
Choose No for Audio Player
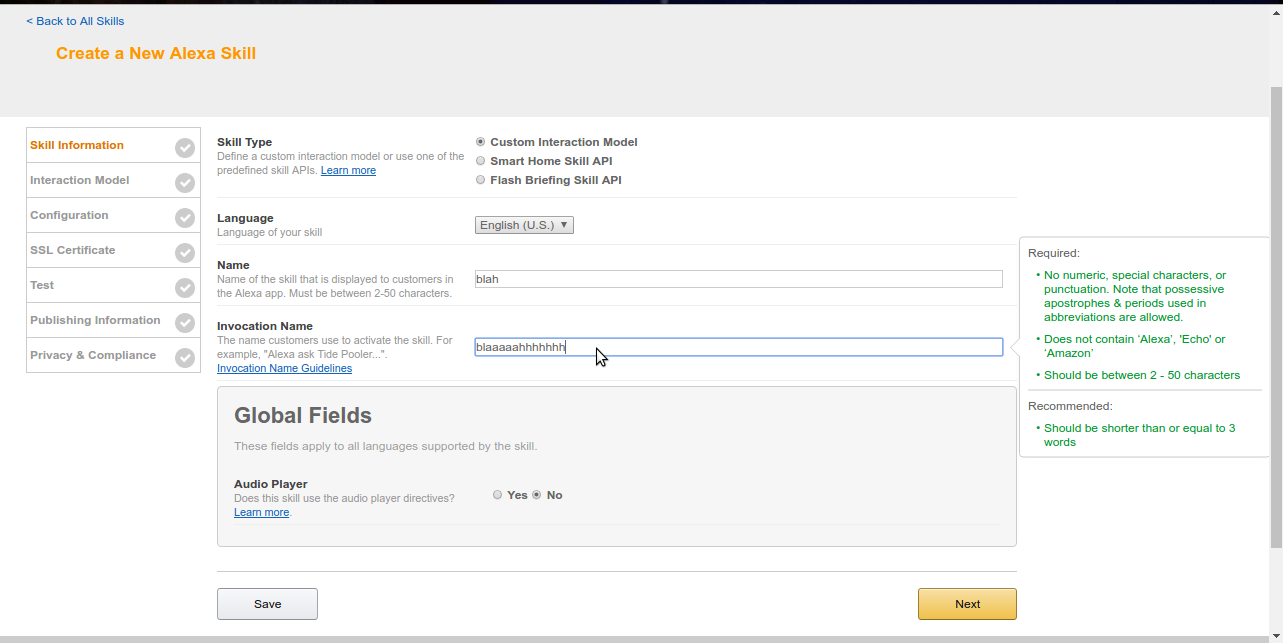pos(537,495)
